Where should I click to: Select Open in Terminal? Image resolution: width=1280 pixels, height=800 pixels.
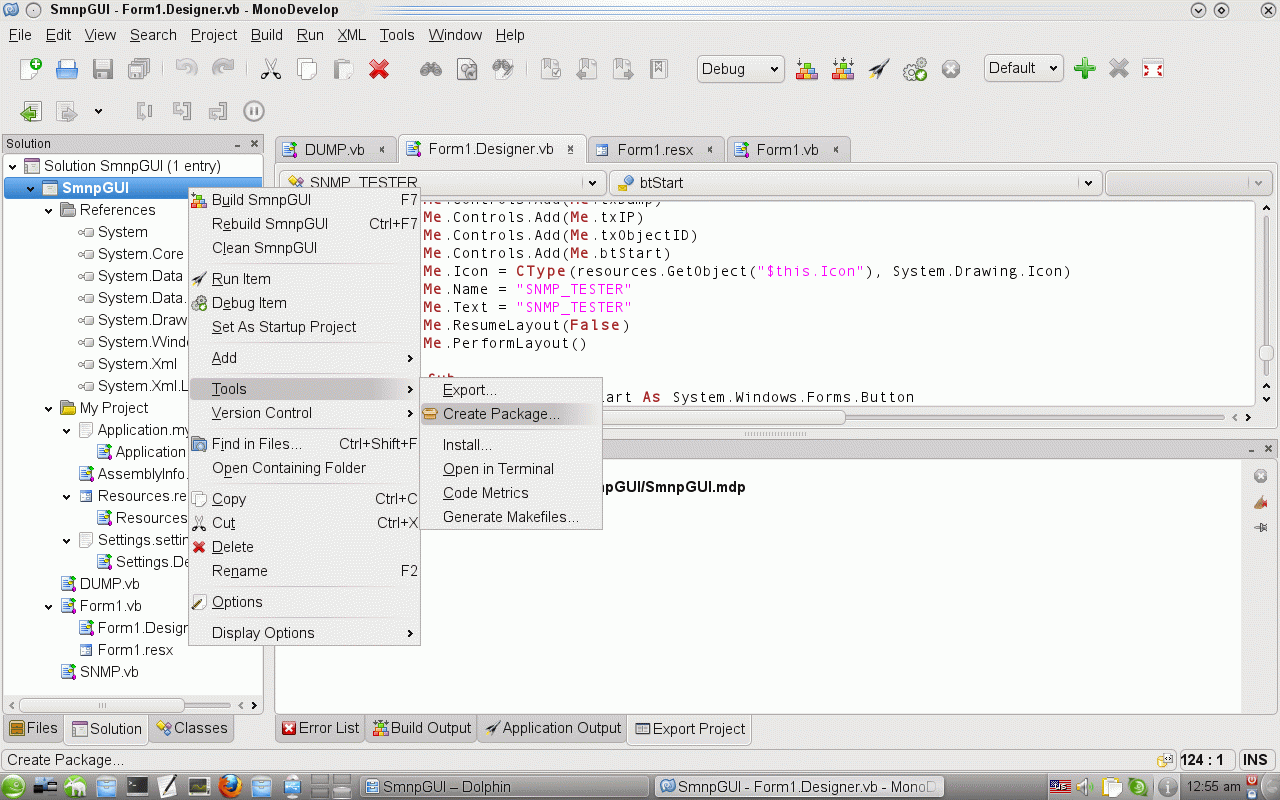pyautogui.click(x=511, y=469)
